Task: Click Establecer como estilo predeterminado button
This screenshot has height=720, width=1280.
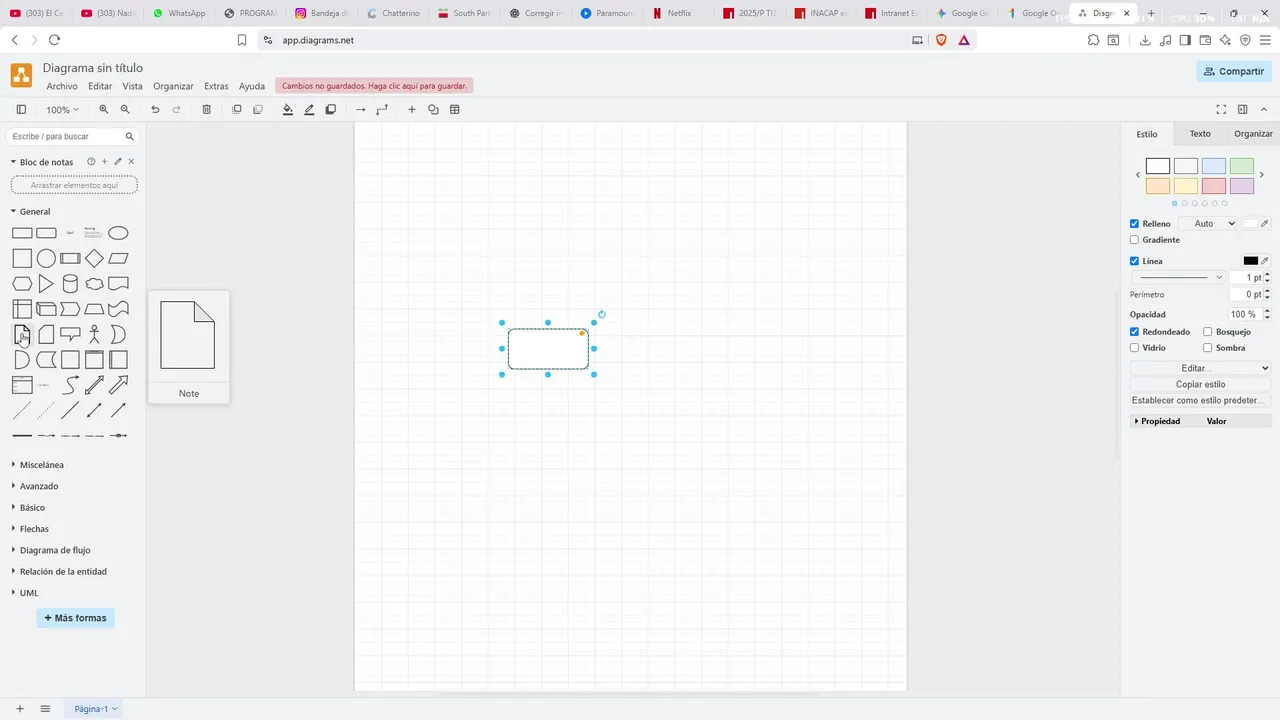Action: (x=1200, y=400)
